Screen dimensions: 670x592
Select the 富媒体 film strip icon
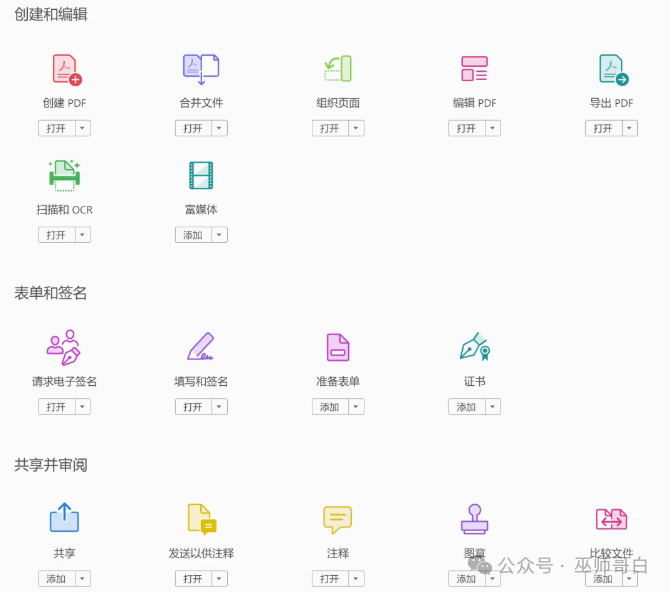pos(201,175)
